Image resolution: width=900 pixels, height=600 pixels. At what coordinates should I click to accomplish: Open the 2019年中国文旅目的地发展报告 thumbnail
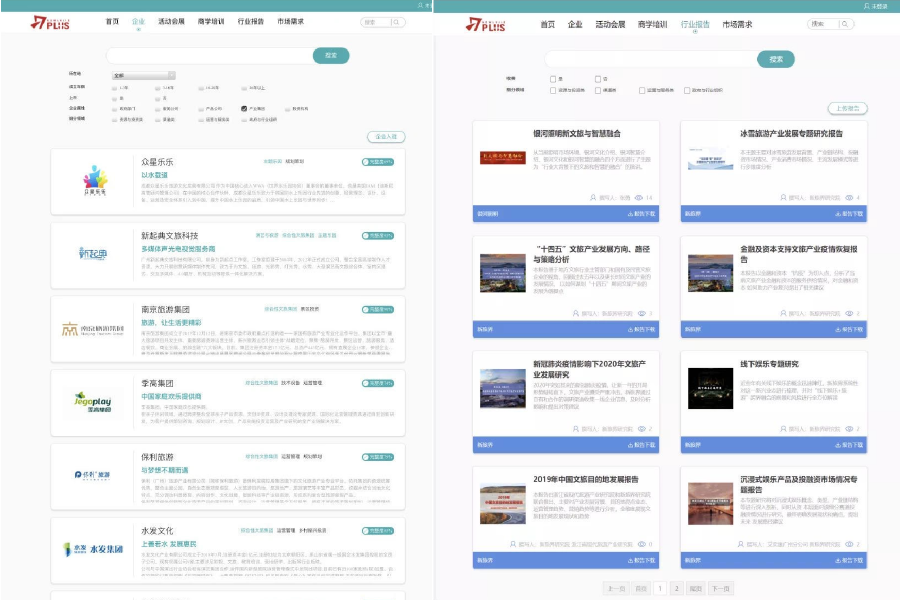click(503, 504)
